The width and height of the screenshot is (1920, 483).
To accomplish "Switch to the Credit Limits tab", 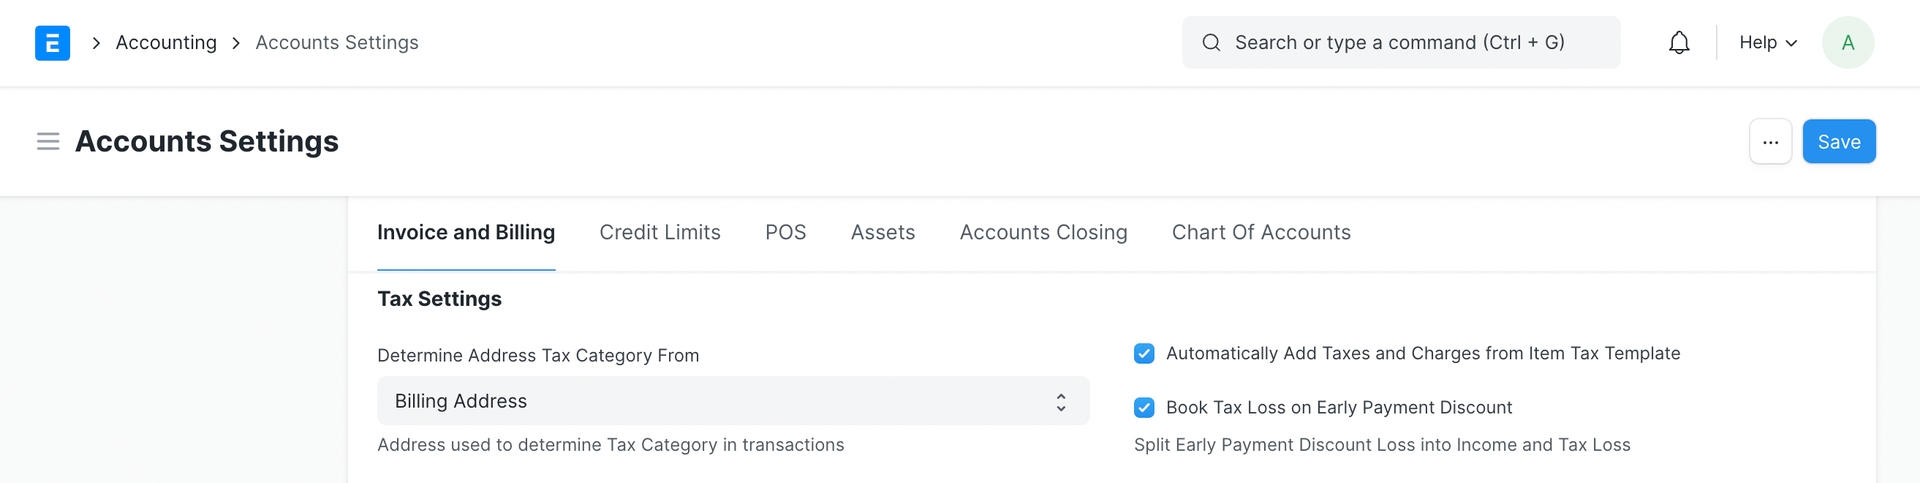I will 660,233.
